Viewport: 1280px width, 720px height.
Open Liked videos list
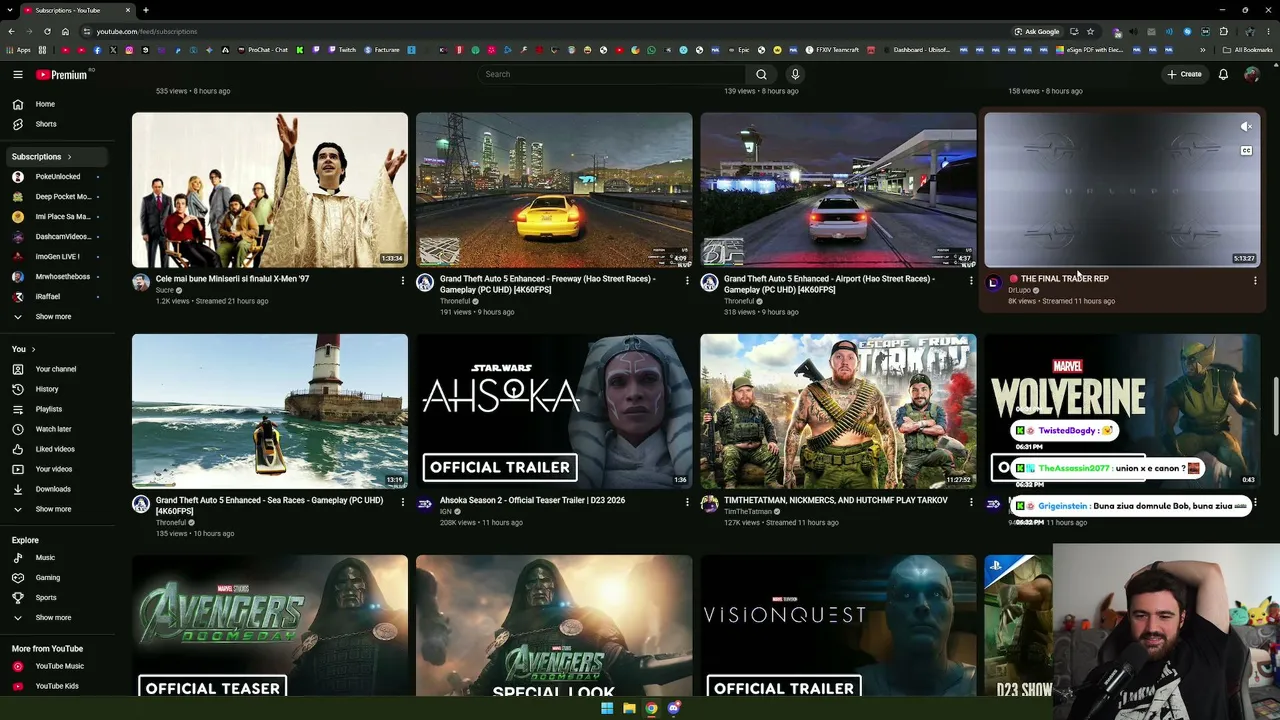tap(55, 449)
